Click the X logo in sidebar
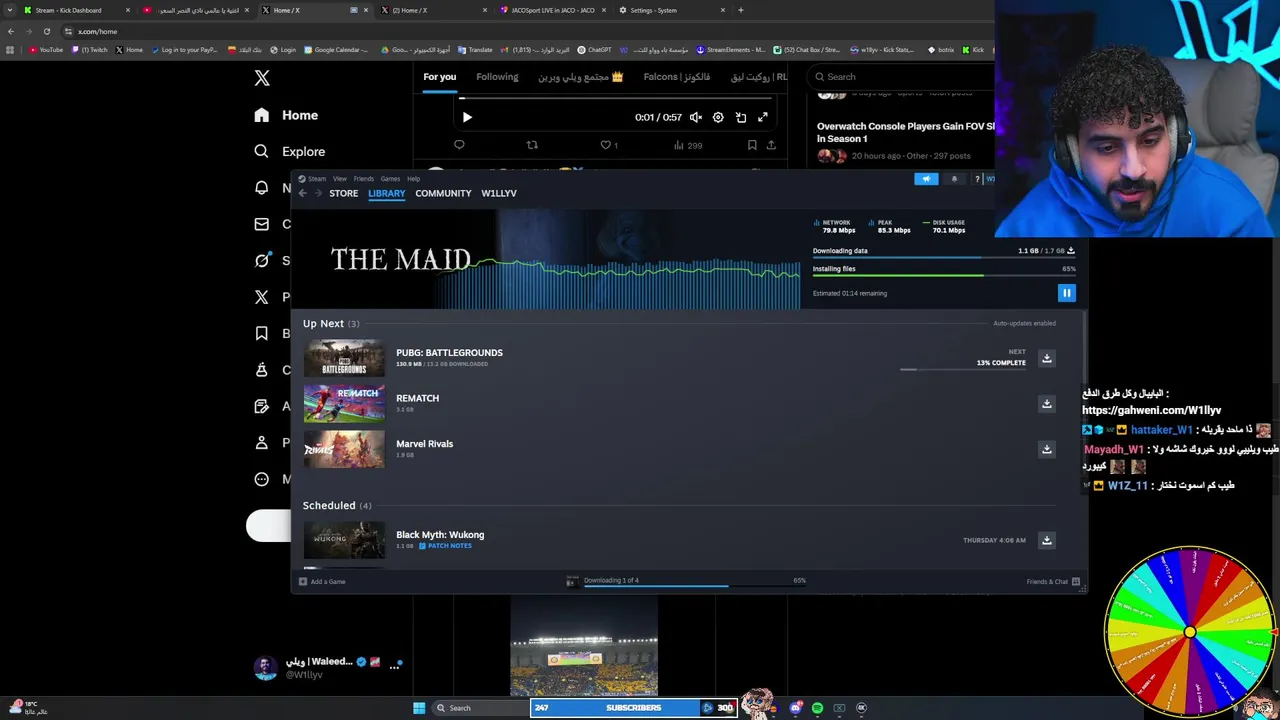The width and height of the screenshot is (1280, 720). [262, 78]
